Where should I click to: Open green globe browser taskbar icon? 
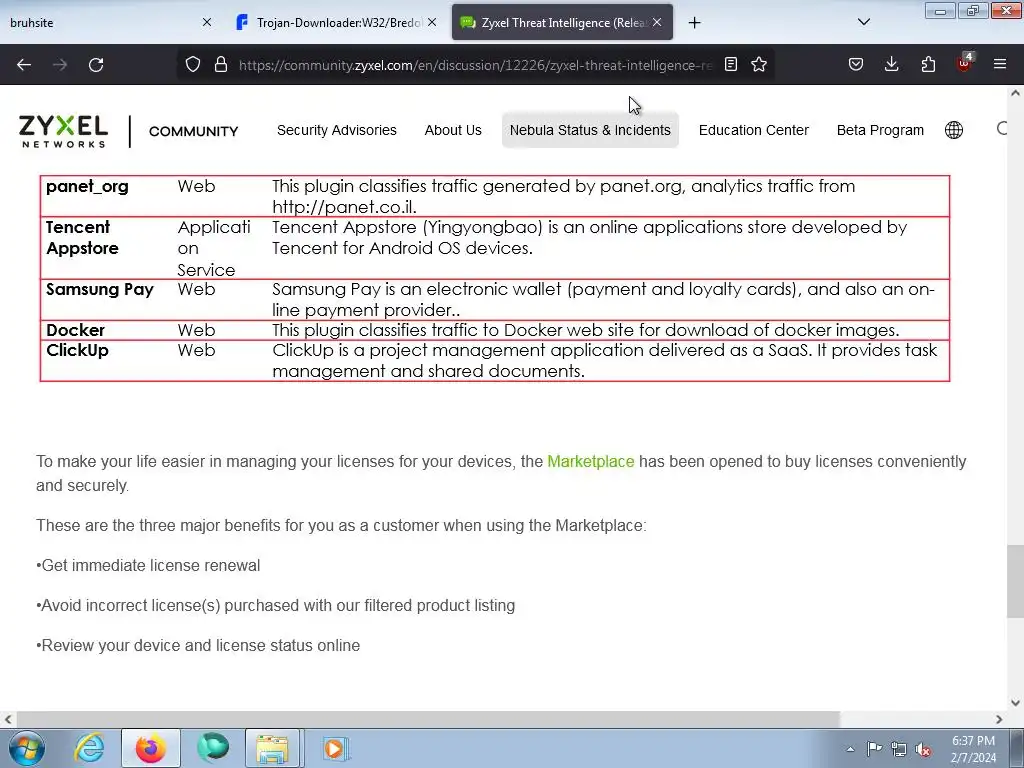[x=213, y=748]
